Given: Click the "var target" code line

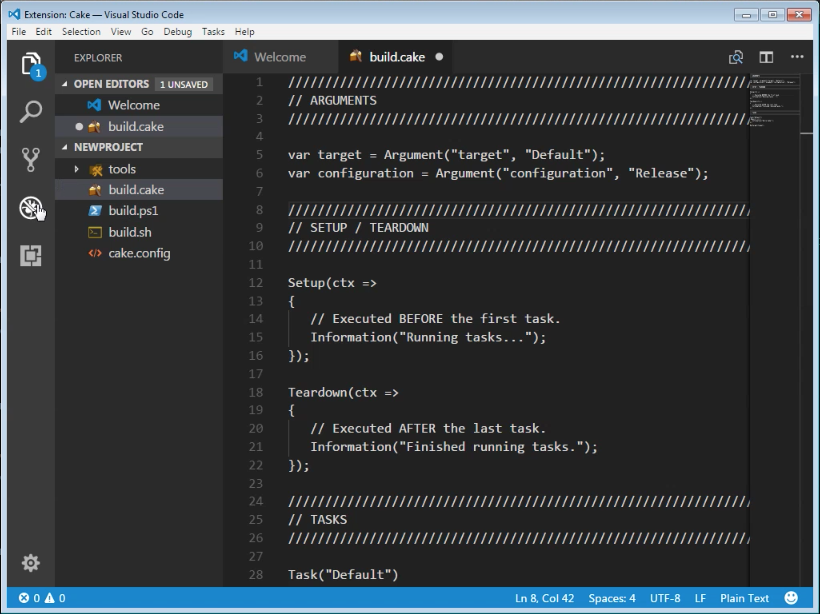Looking at the screenshot, I should pyautogui.click(x=446, y=155).
